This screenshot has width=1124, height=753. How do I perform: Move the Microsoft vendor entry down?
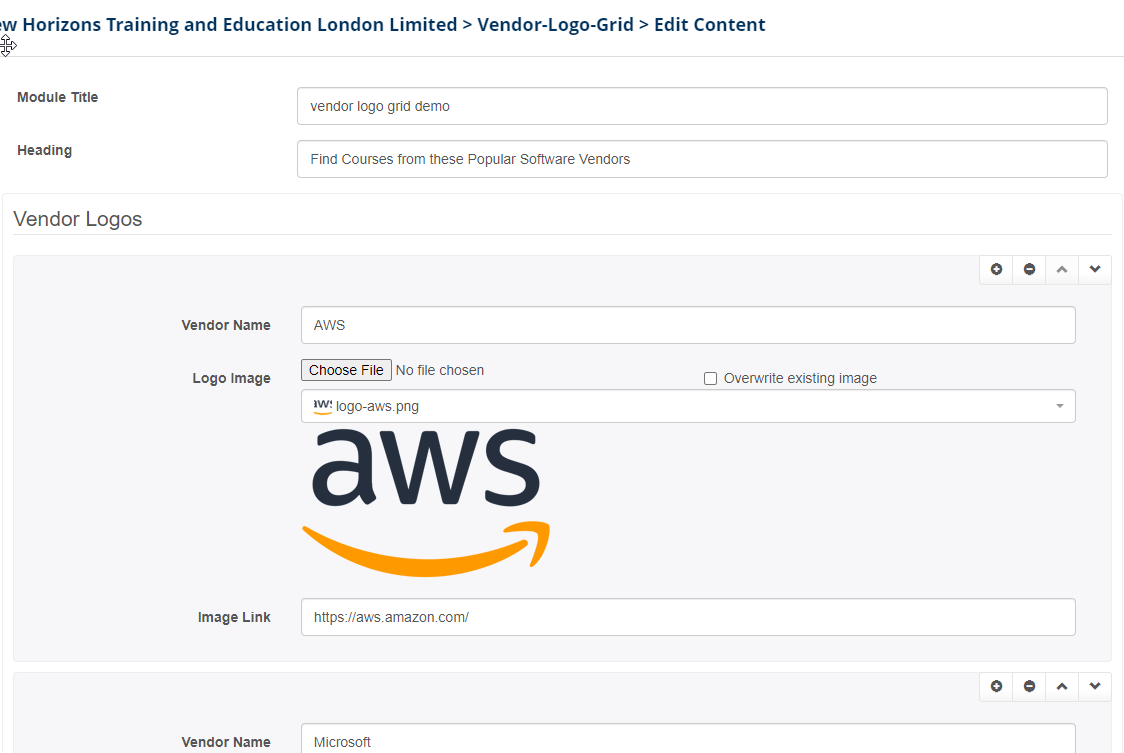click(x=1095, y=687)
